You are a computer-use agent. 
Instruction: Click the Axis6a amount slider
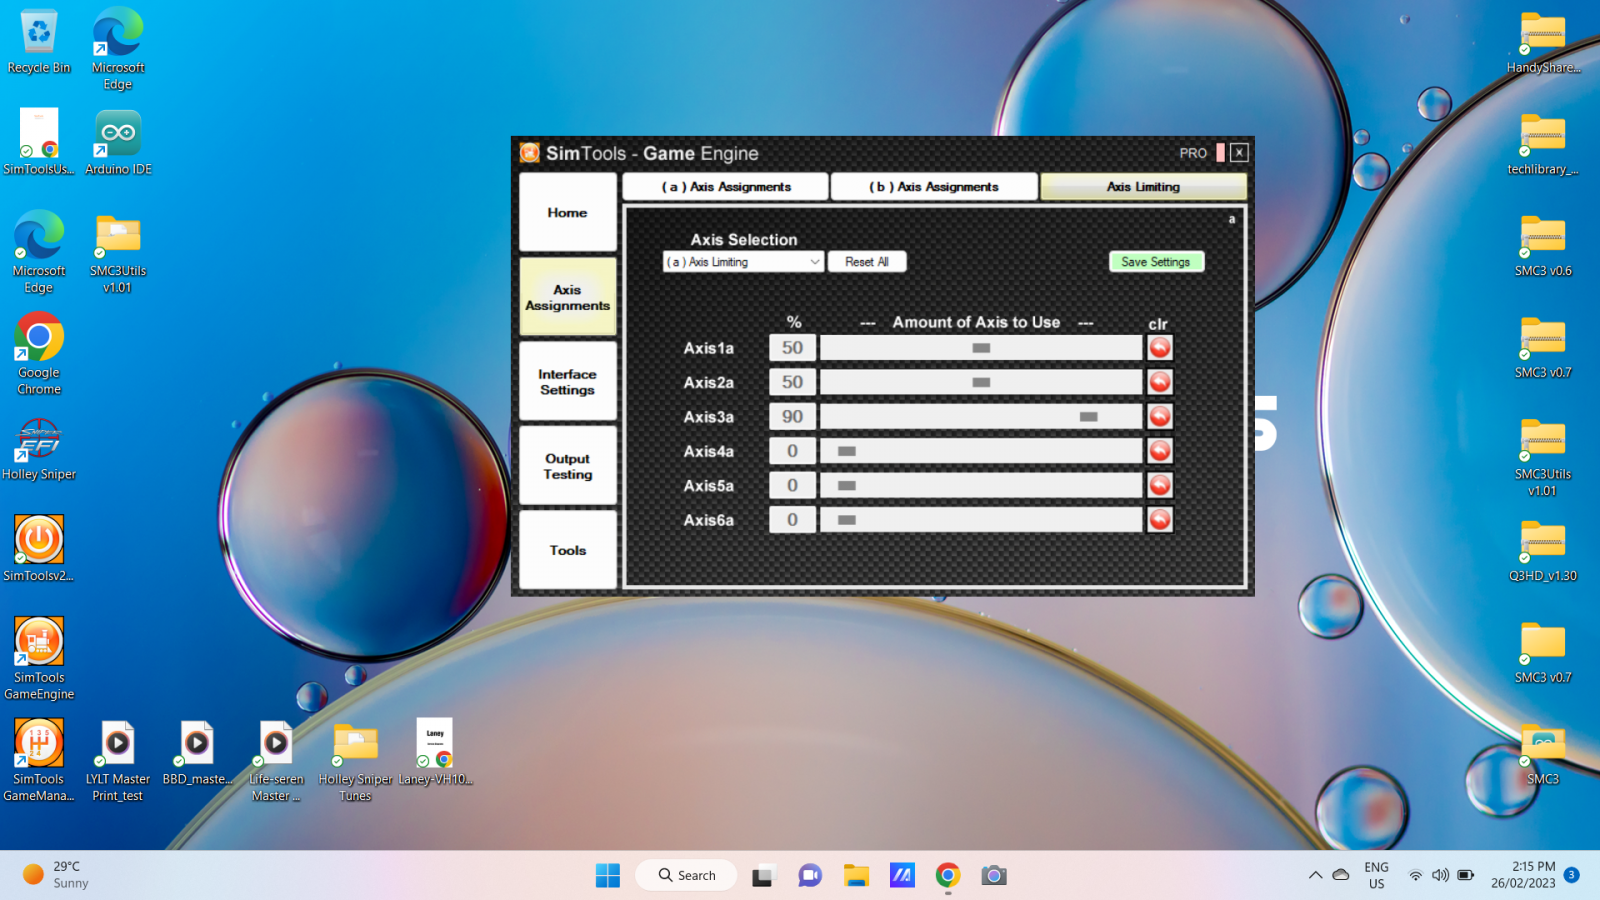point(981,520)
